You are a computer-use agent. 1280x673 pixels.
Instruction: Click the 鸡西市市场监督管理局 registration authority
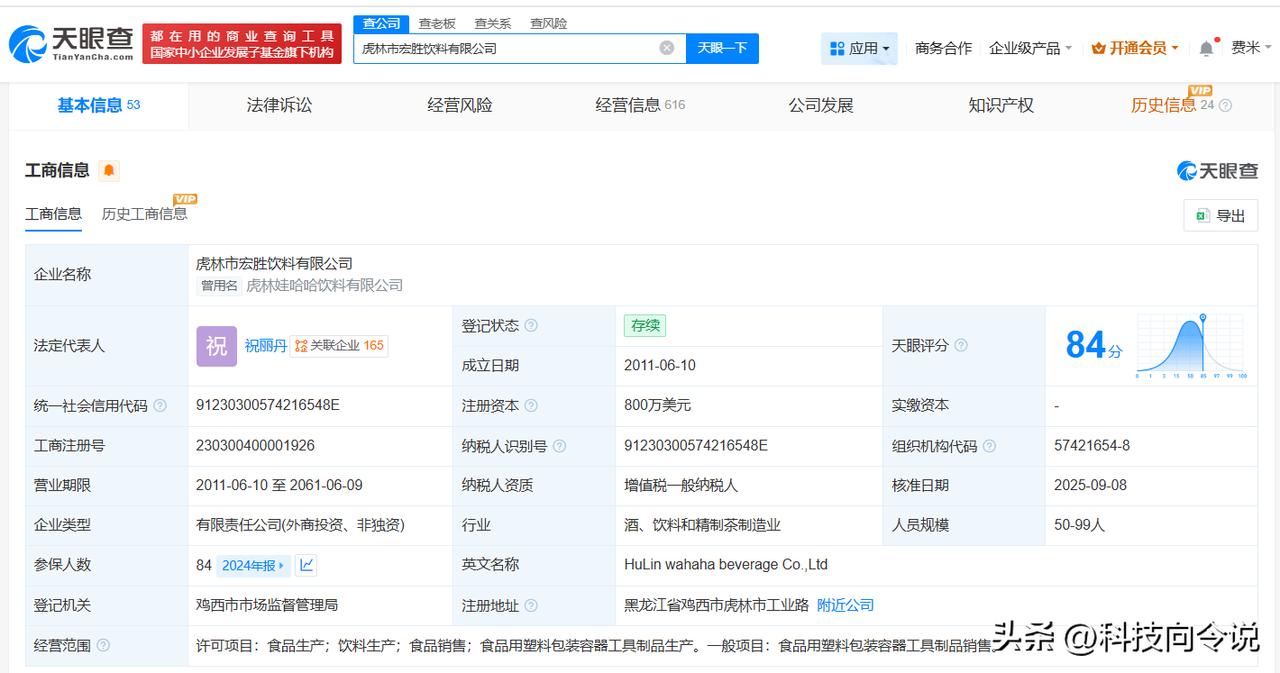(267, 605)
